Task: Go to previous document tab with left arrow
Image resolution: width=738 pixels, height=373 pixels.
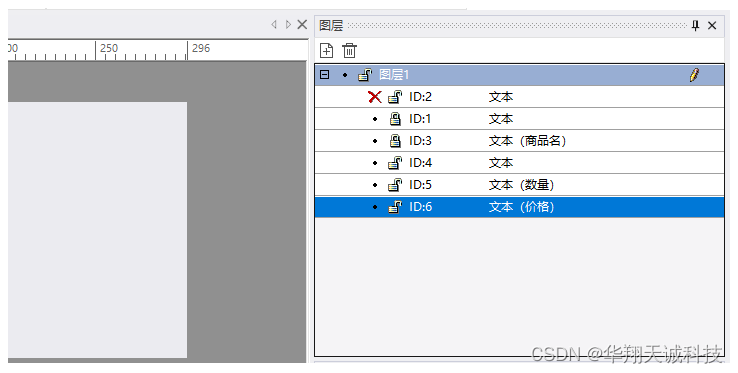Action: pos(274,24)
